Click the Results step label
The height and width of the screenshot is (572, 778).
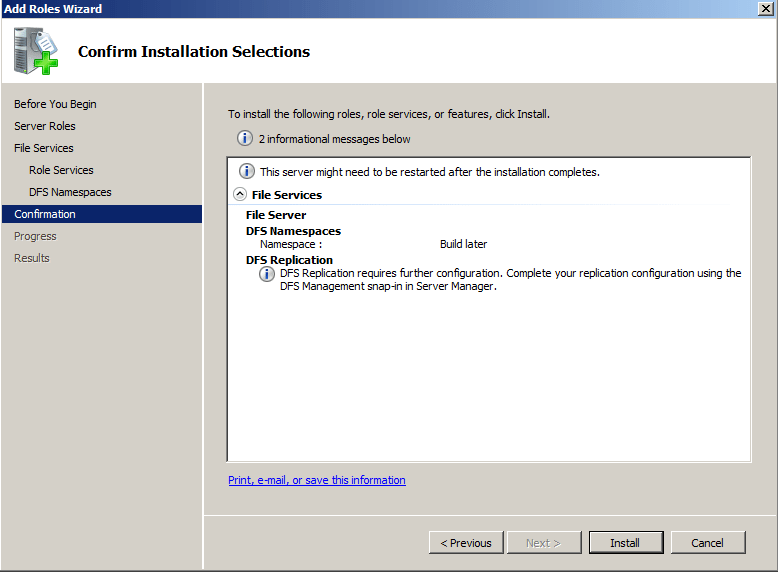[32, 258]
